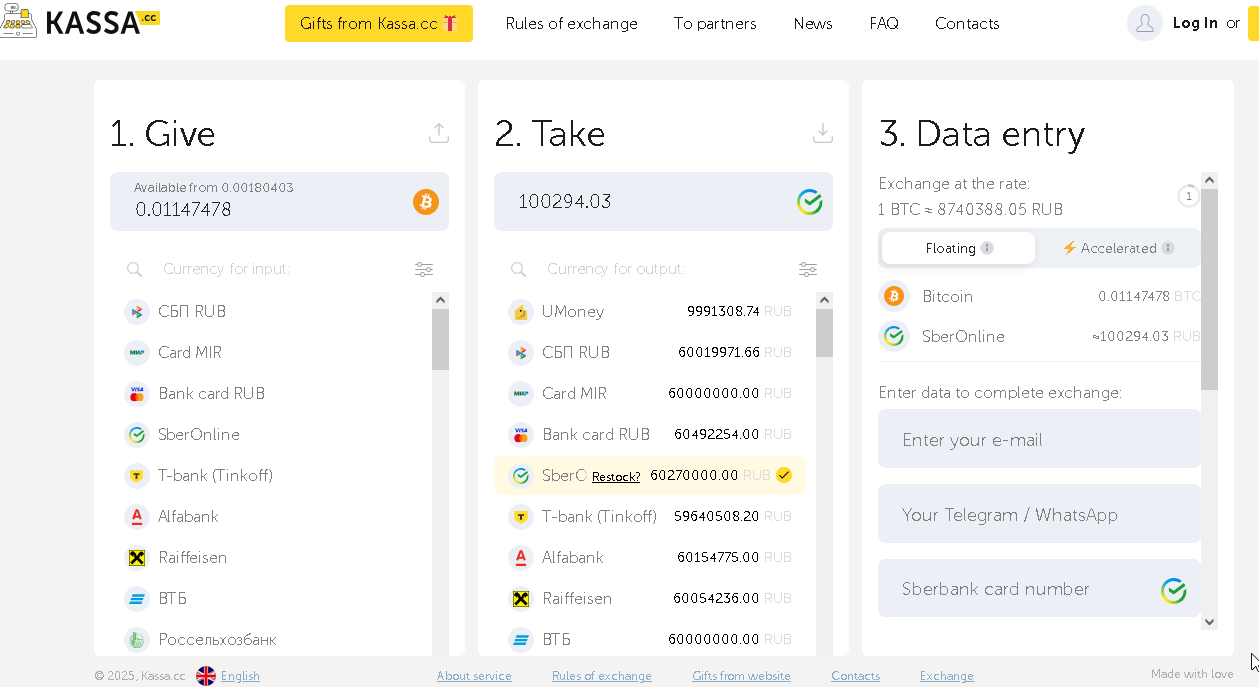The width and height of the screenshot is (1259, 687).
Task: Open Contacts in top menu
Action: point(967,23)
